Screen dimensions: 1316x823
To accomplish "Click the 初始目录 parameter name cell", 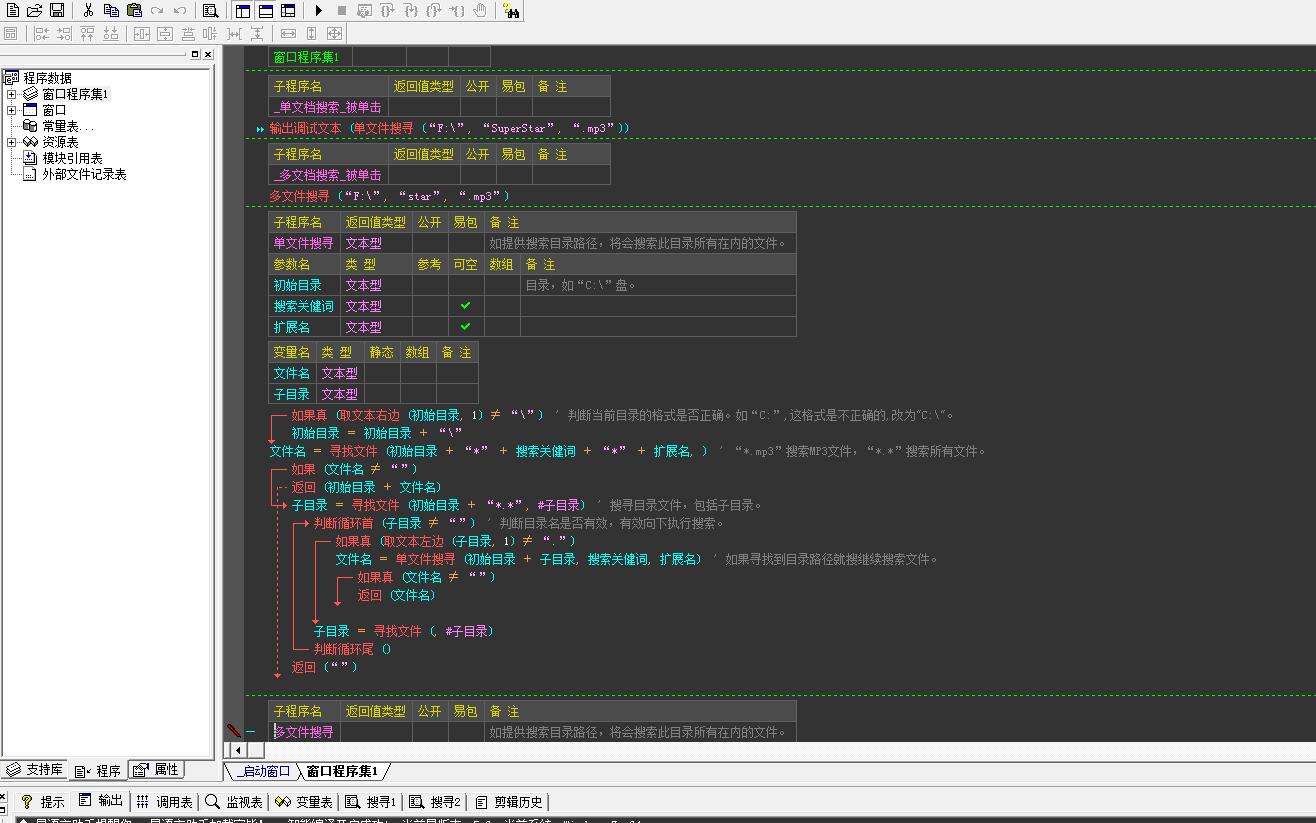I will pos(305,285).
